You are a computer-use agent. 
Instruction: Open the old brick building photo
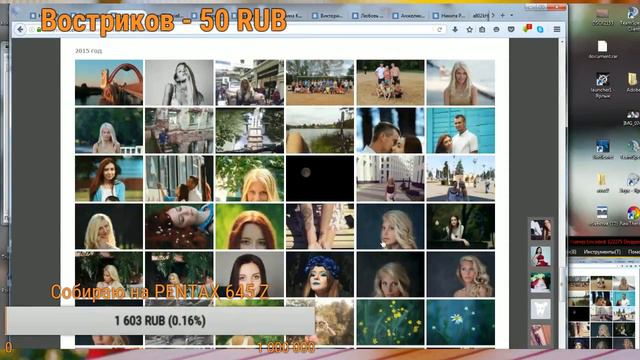coord(179,131)
